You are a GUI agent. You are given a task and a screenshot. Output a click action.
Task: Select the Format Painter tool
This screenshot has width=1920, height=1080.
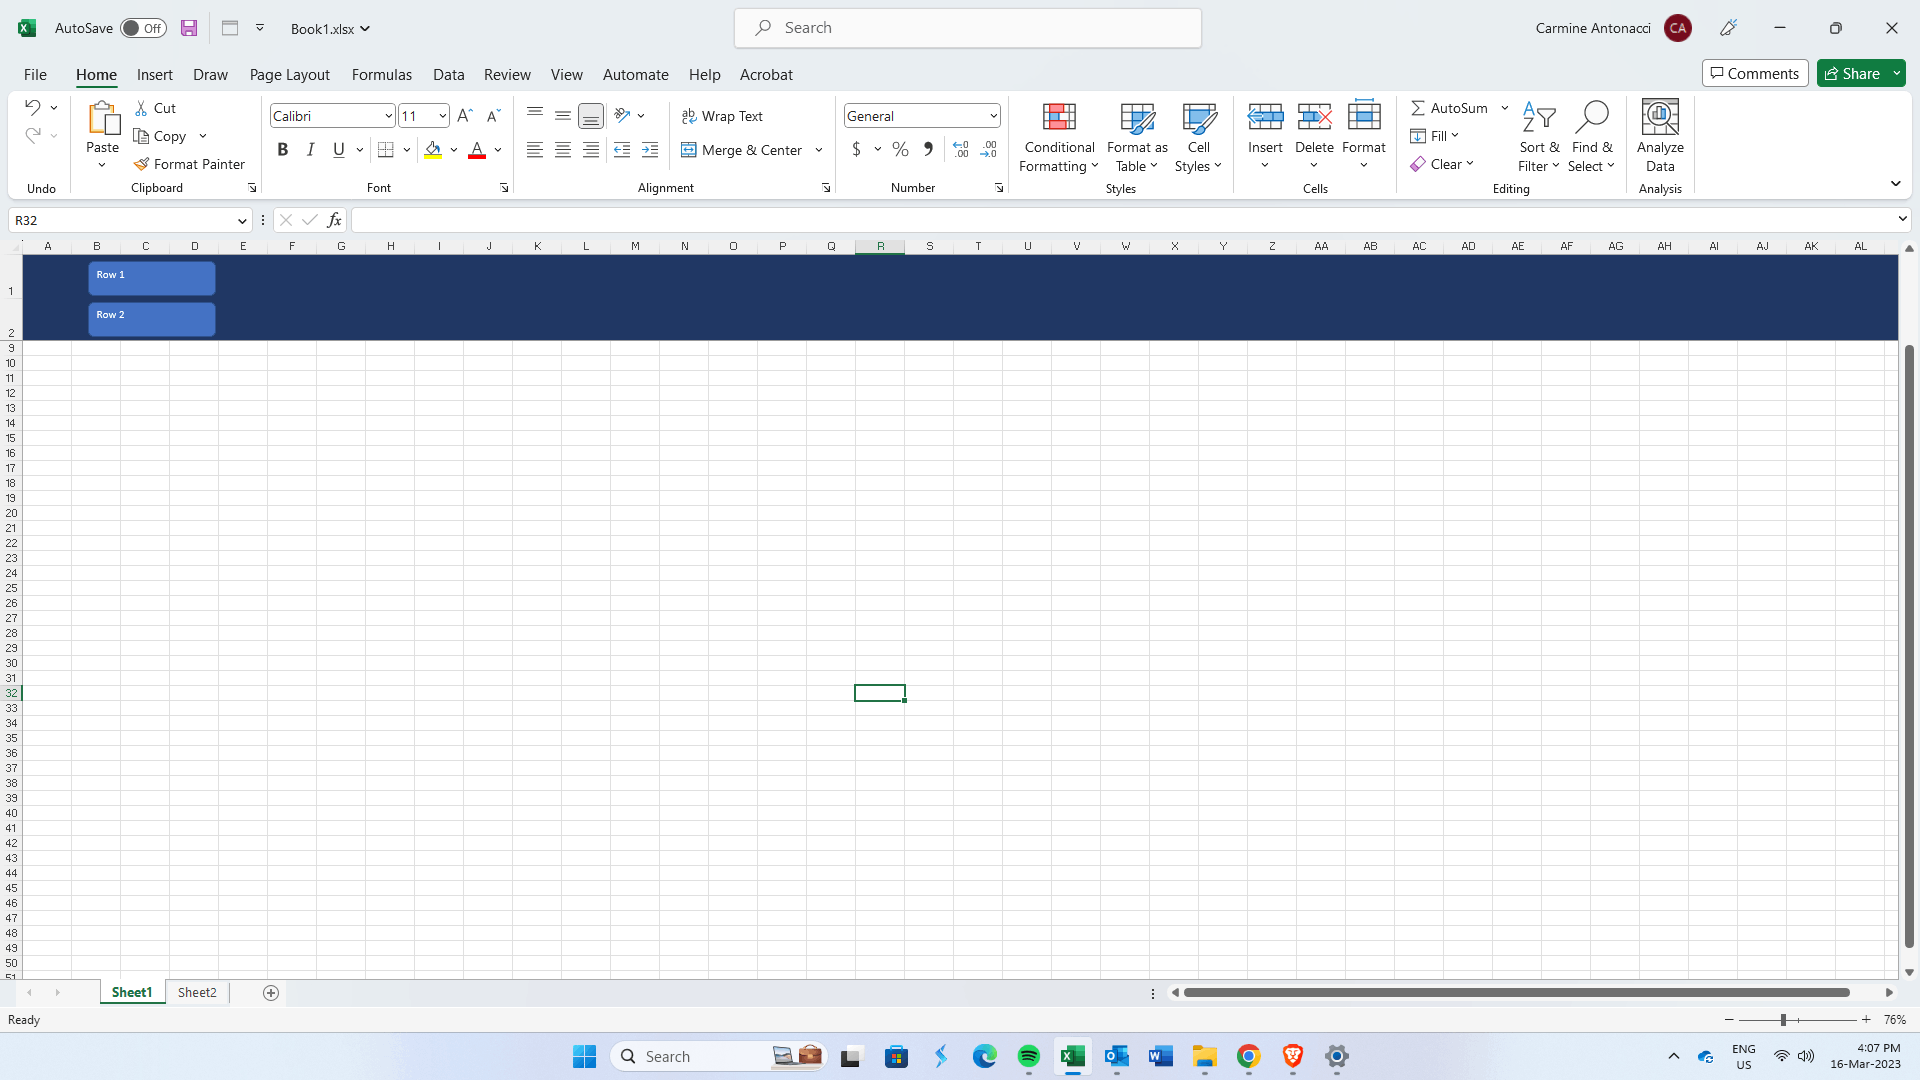[189, 163]
